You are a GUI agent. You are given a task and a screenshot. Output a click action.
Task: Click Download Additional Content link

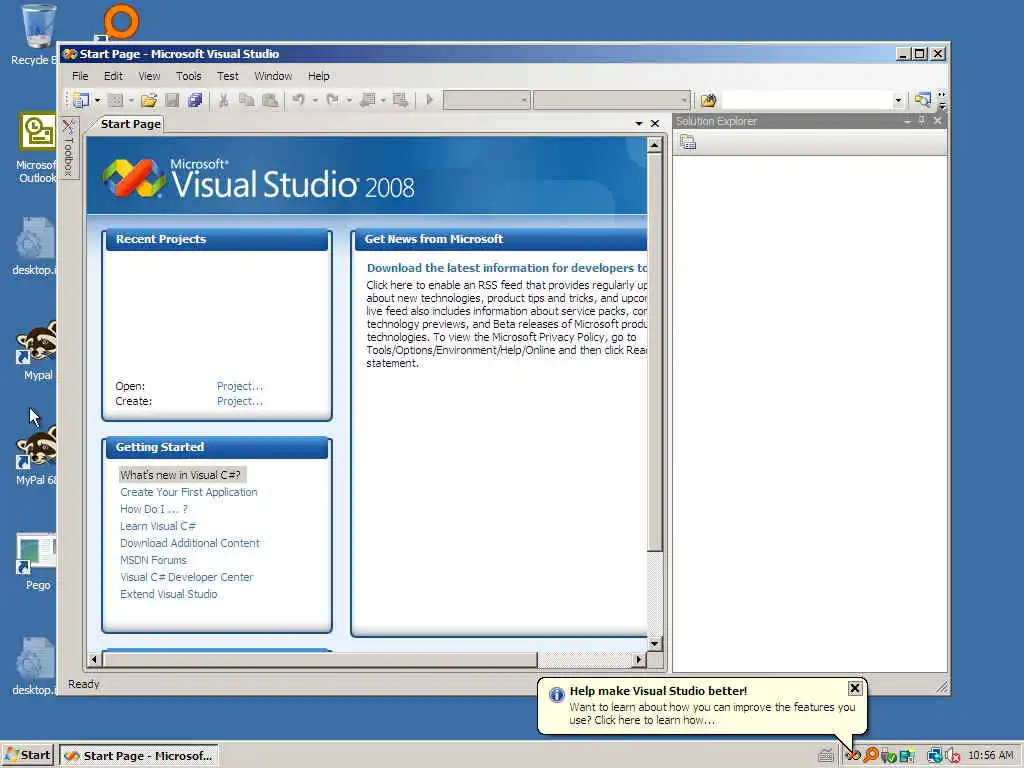point(189,543)
